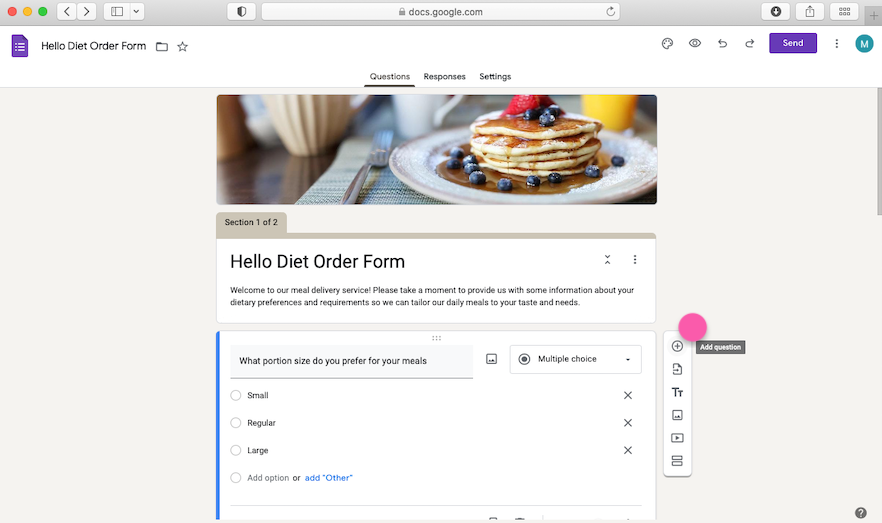Select the Regular radio option
882x523 pixels.
pyautogui.click(x=236, y=423)
